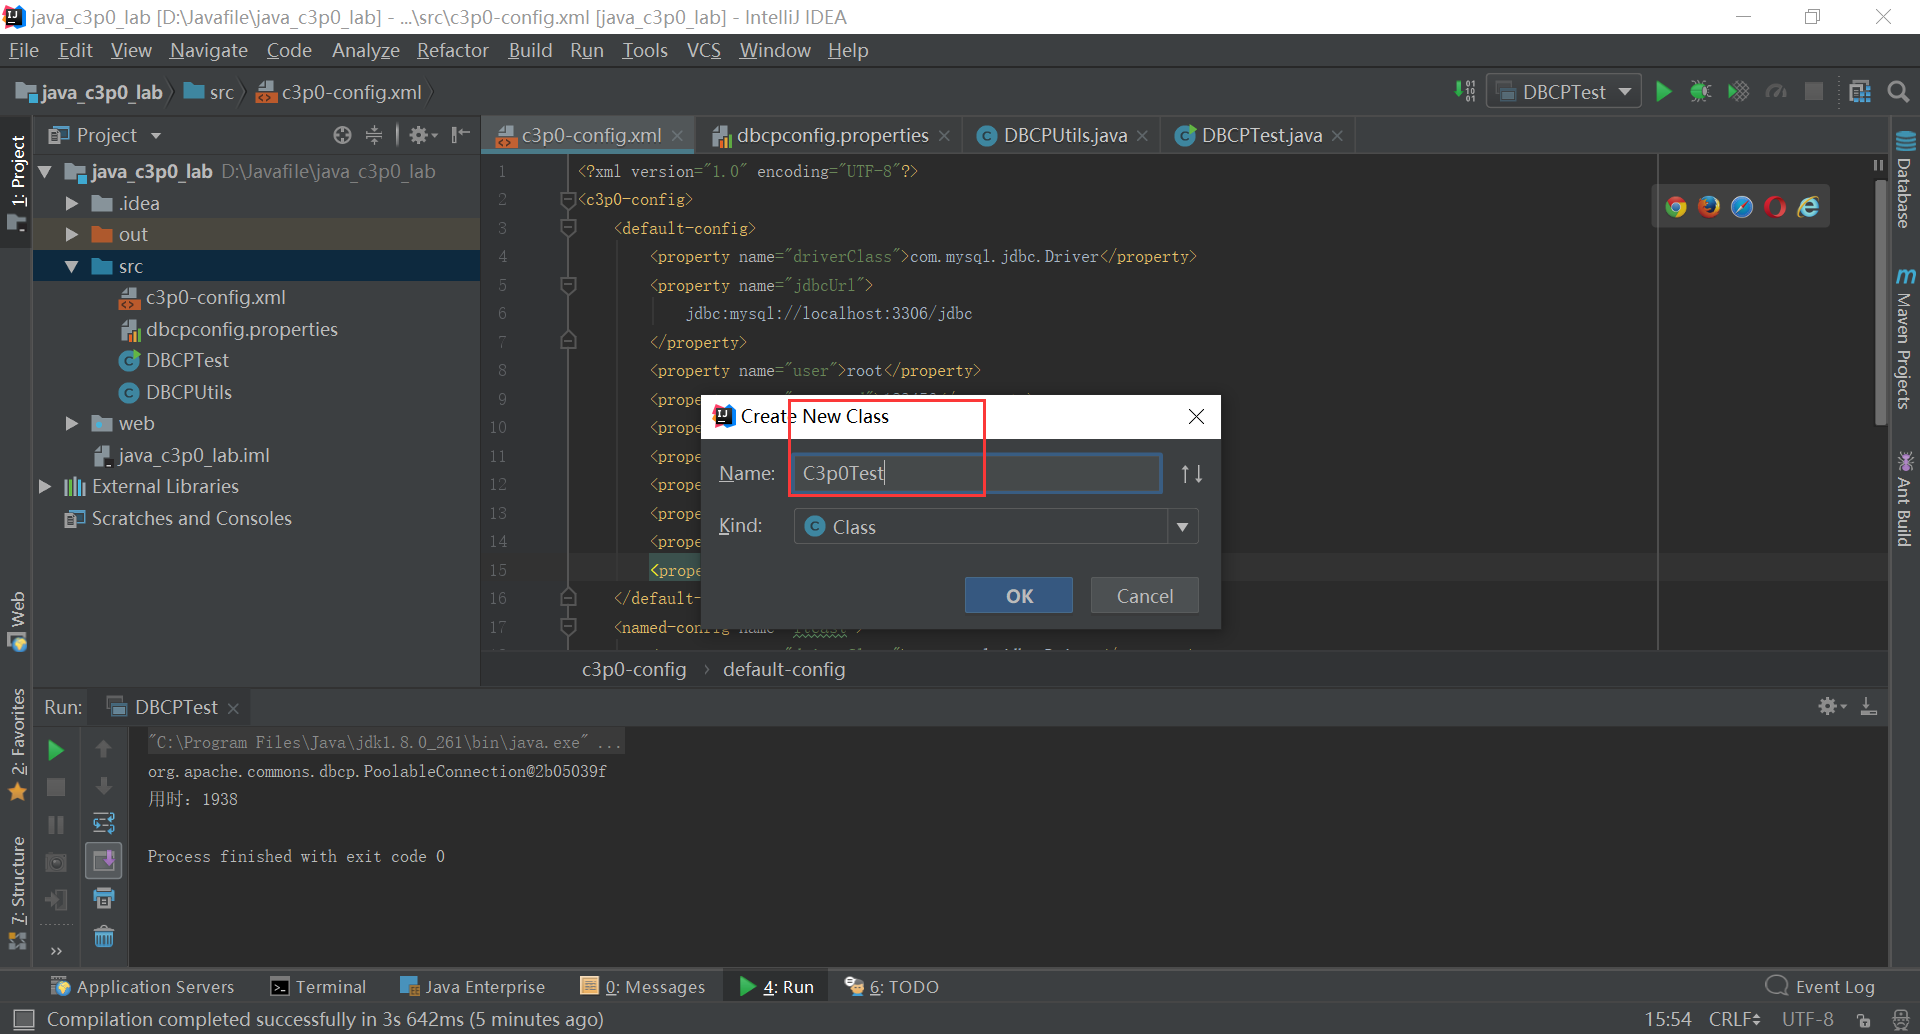The image size is (1920, 1034).
Task: Click the Name input field showing C3p0Test
Action: pos(975,473)
